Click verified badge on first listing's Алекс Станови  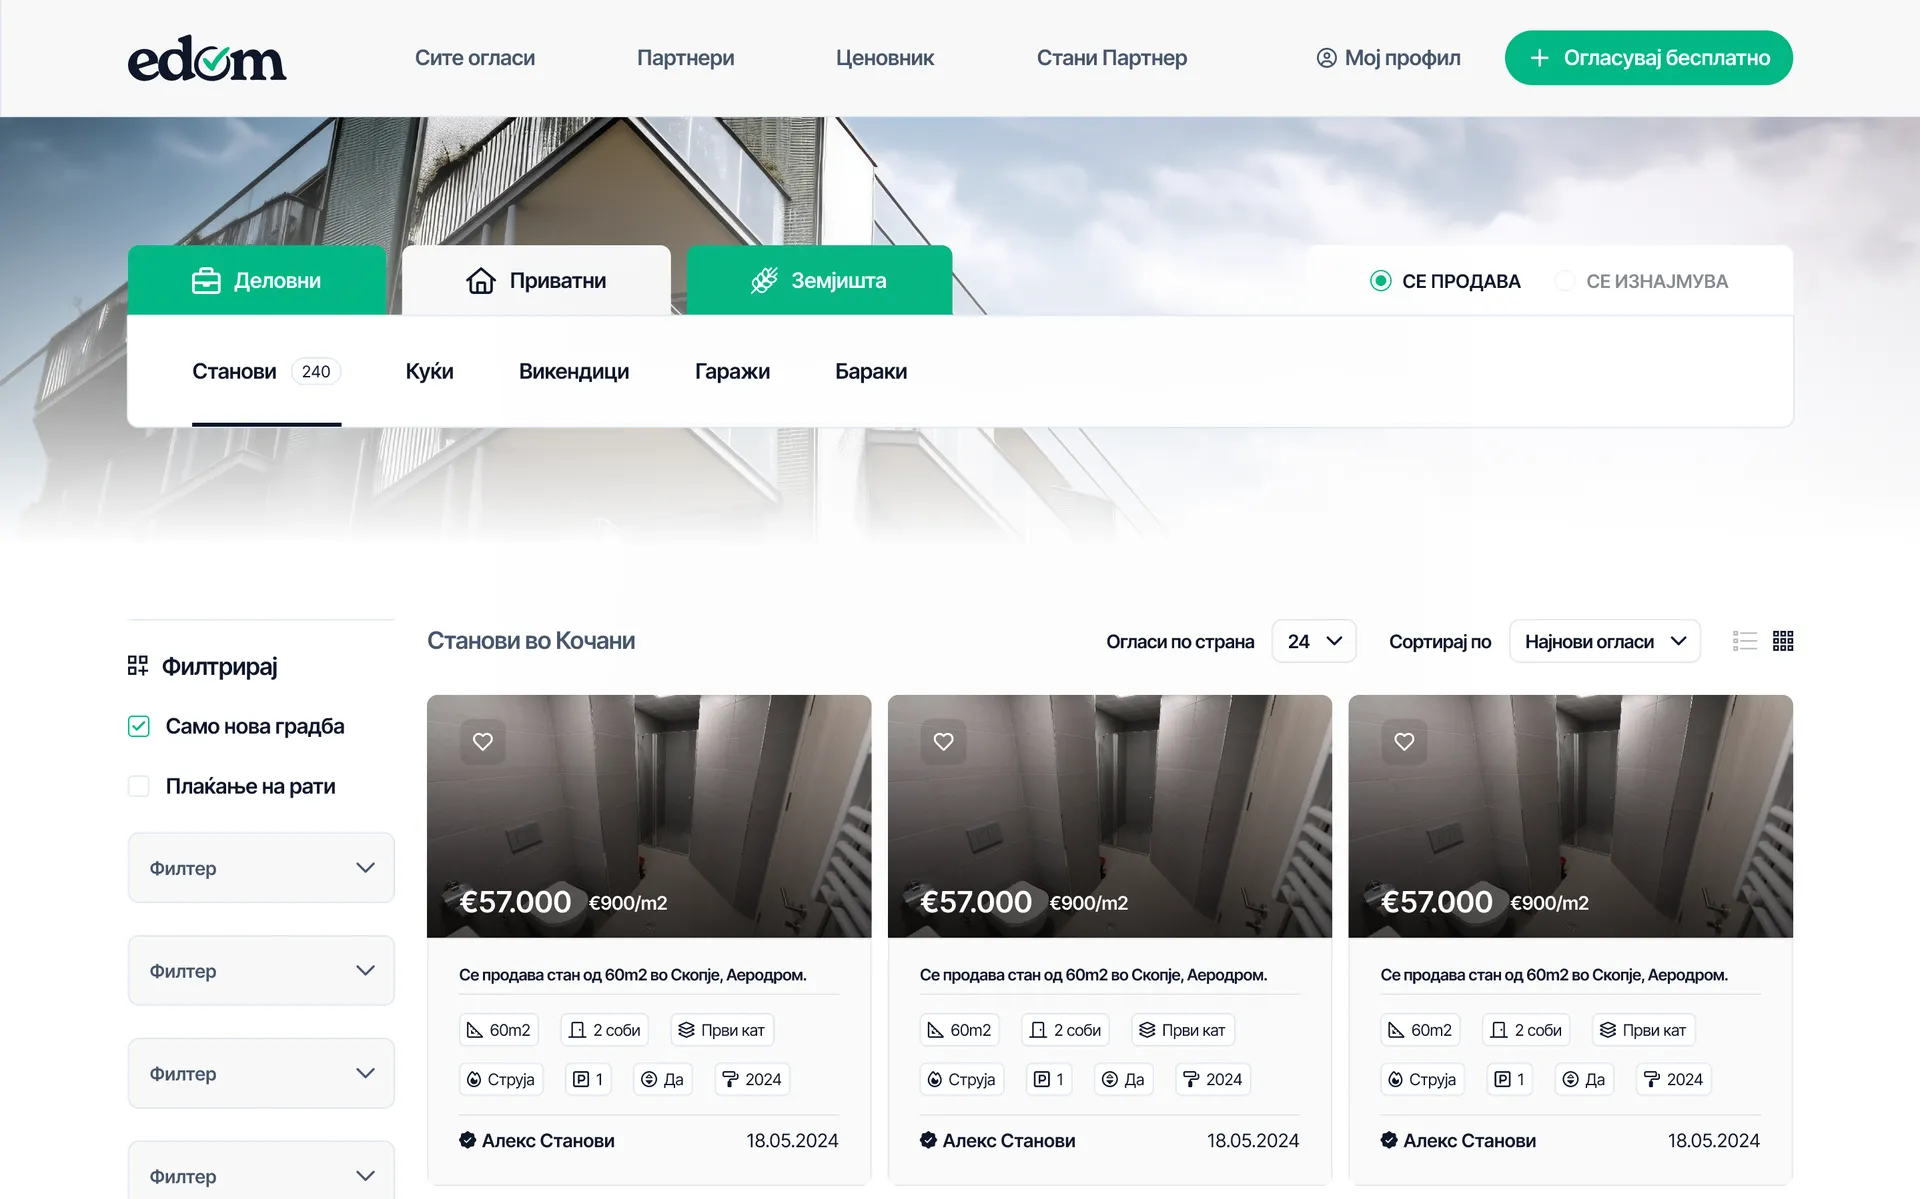click(x=467, y=1140)
